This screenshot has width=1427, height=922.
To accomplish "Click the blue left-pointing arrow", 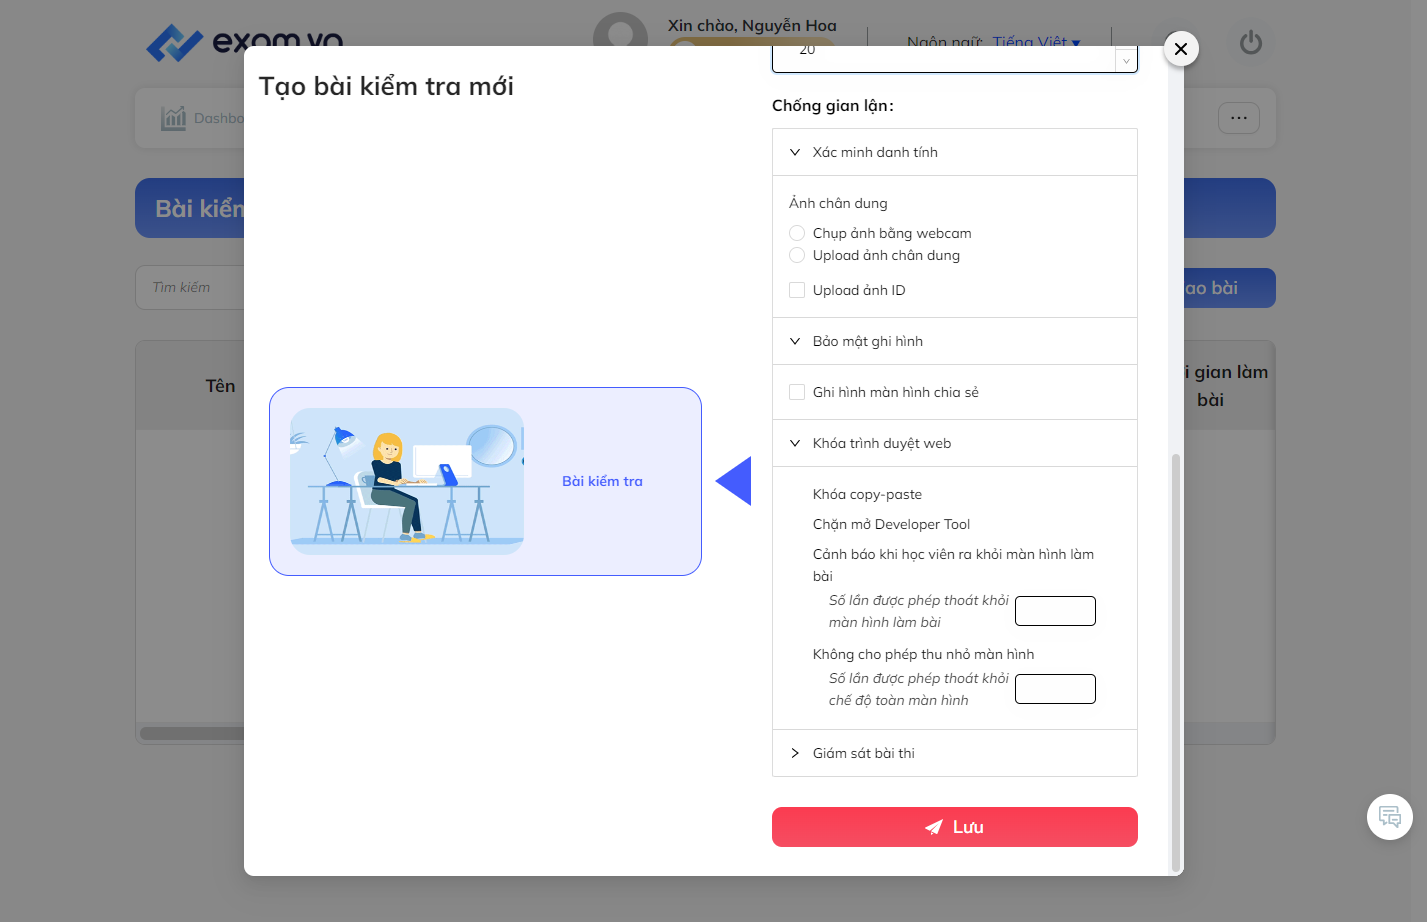I will 733,481.
